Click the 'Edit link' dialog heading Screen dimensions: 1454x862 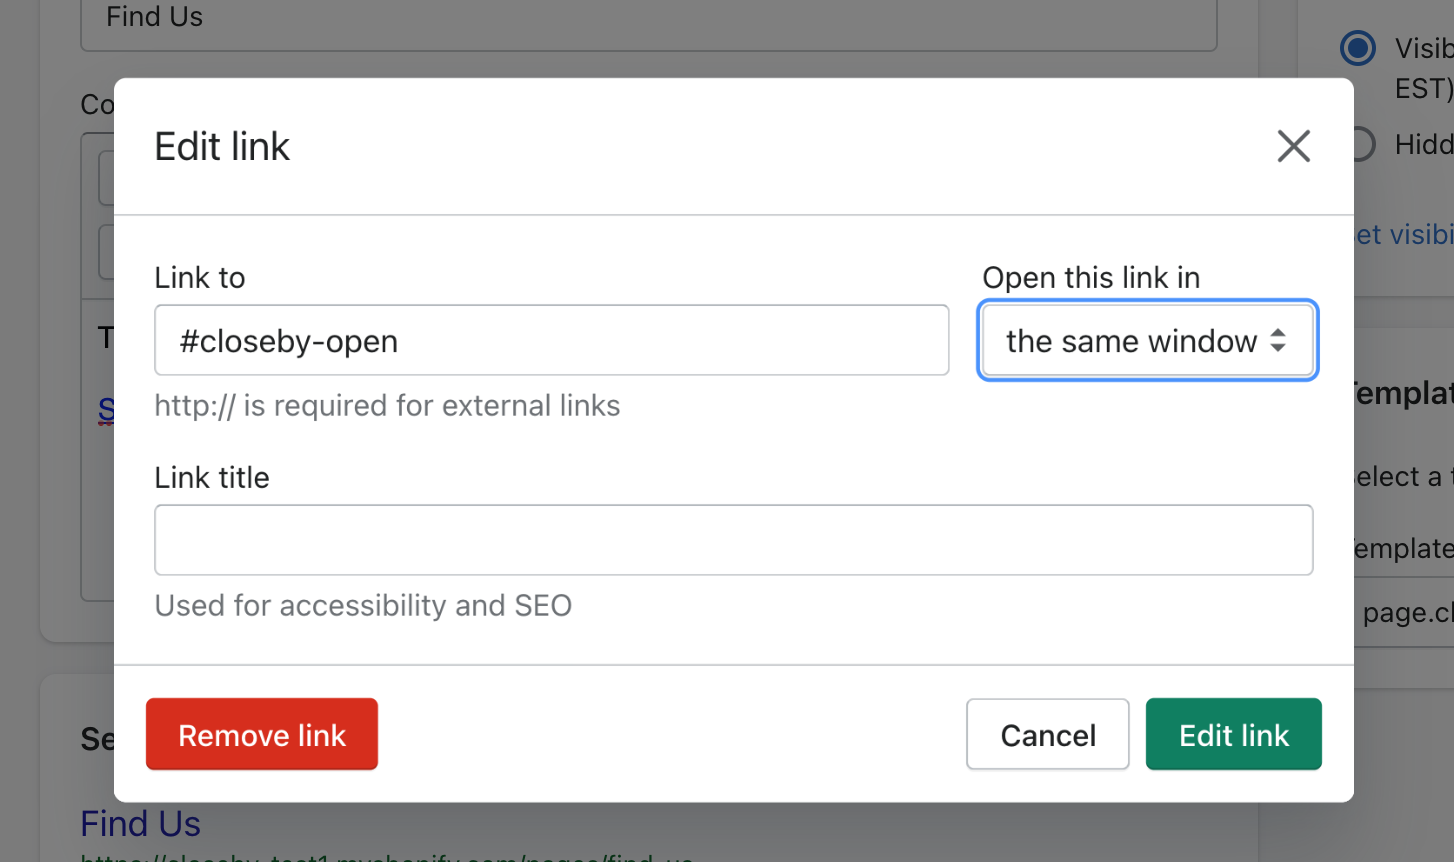[222, 147]
